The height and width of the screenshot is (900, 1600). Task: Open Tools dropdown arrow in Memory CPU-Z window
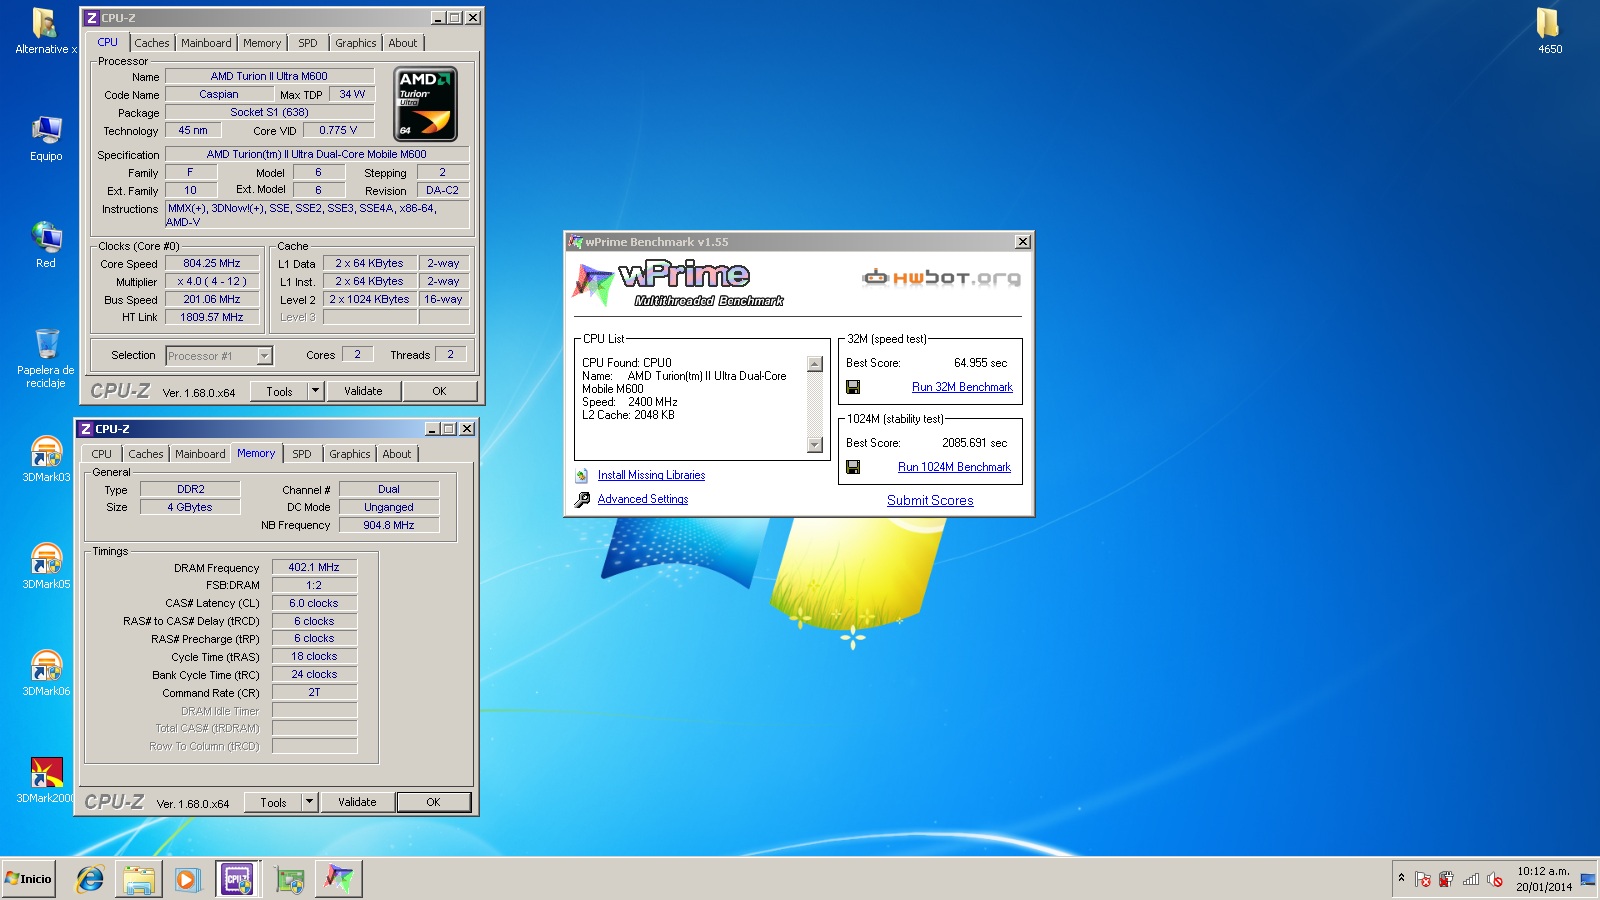pyautogui.click(x=309, y=802)
